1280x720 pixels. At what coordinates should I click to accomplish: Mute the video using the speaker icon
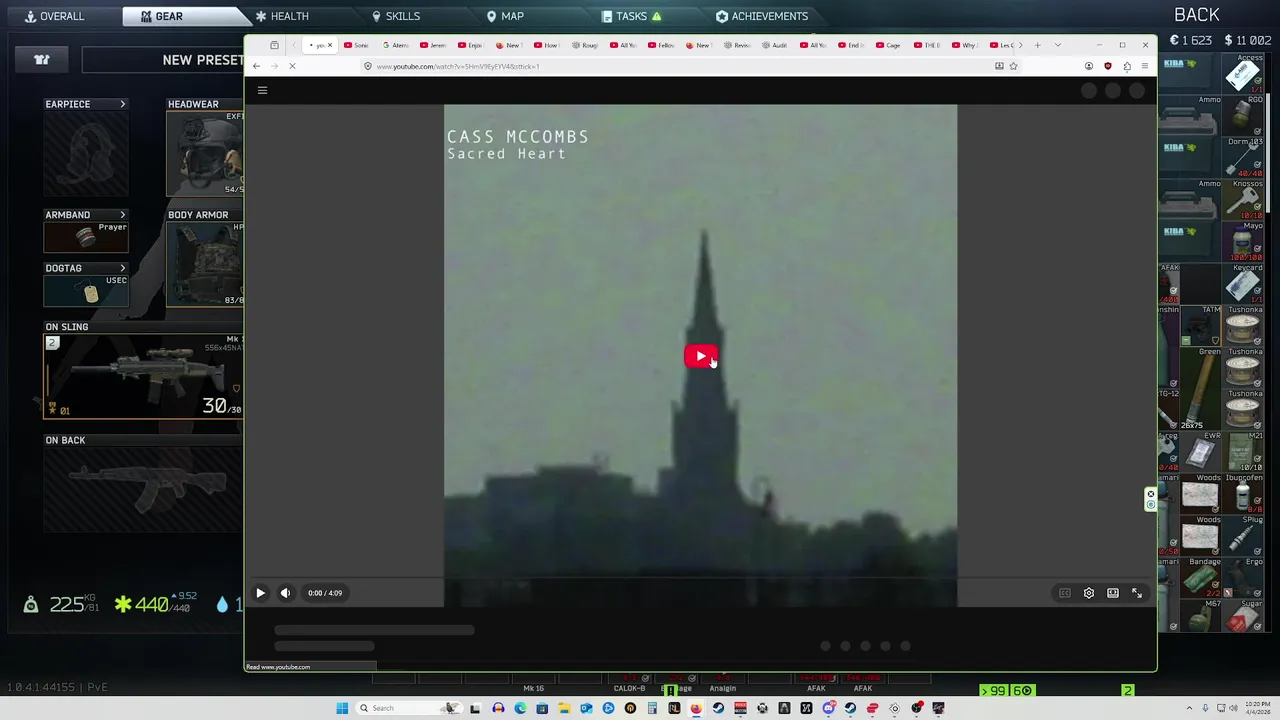(285, 593)
